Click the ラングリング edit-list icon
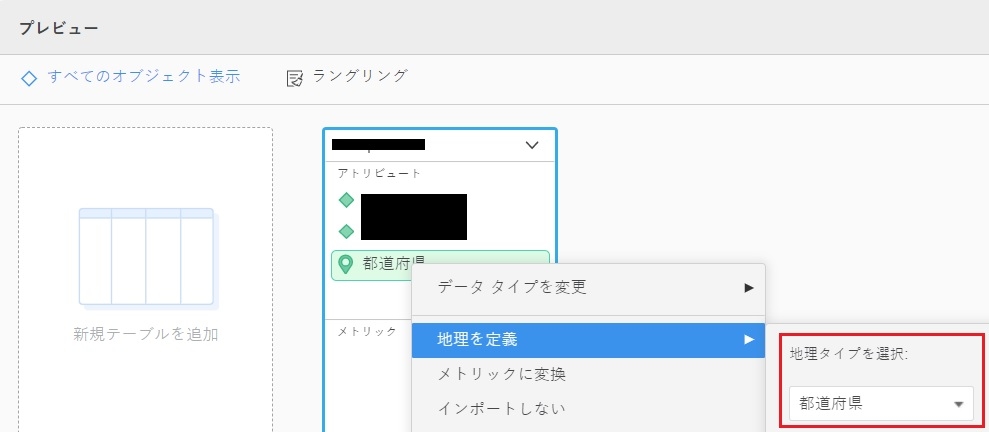 point(295,77)
